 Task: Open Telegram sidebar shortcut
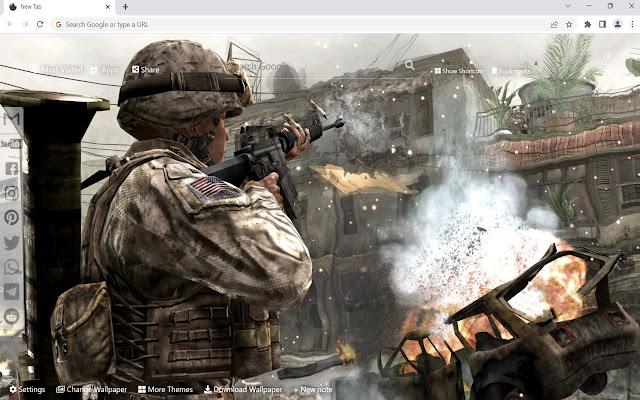pyautogui.click(x=12, y=292)
